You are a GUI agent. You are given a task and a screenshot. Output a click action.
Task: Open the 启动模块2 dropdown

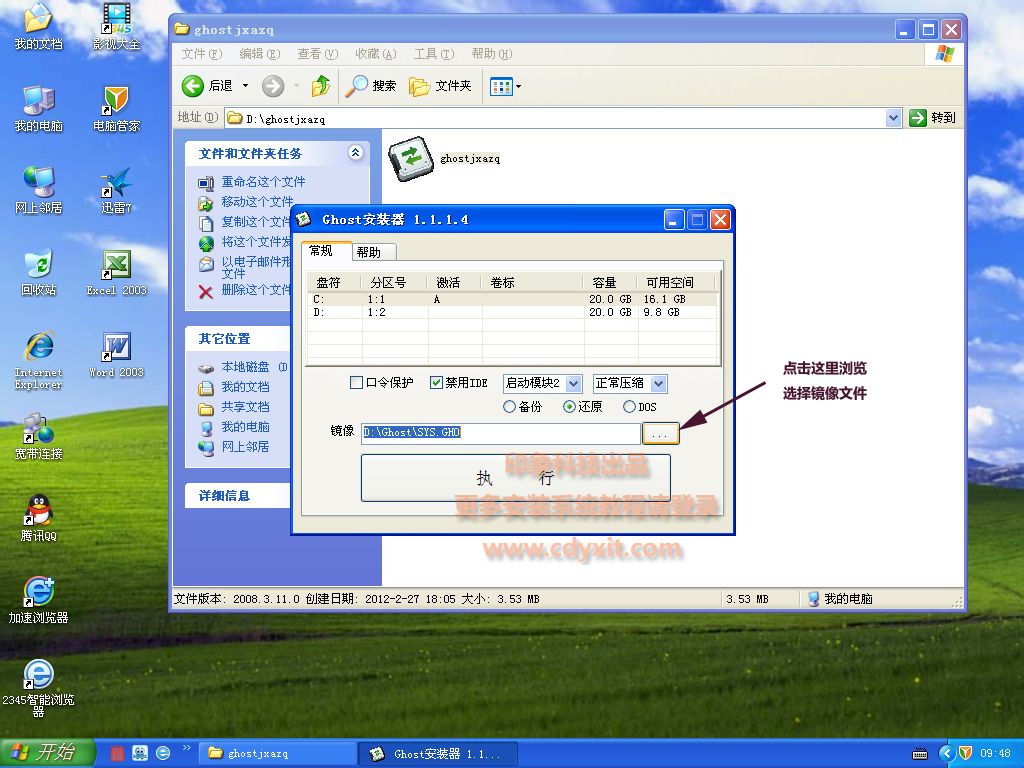click(573, 383)
